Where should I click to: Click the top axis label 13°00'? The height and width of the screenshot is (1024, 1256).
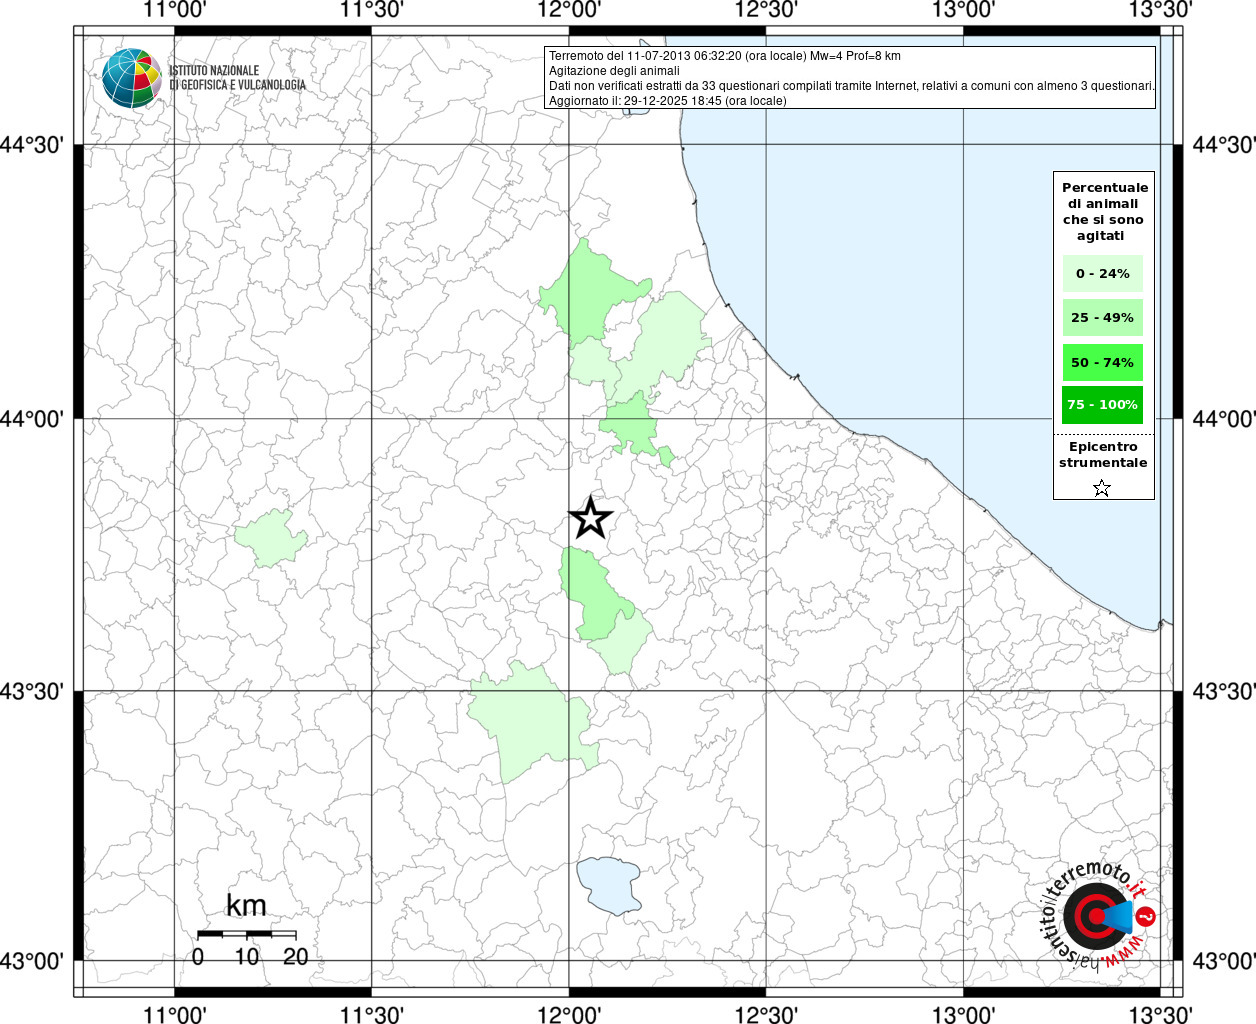coord(964,9)
